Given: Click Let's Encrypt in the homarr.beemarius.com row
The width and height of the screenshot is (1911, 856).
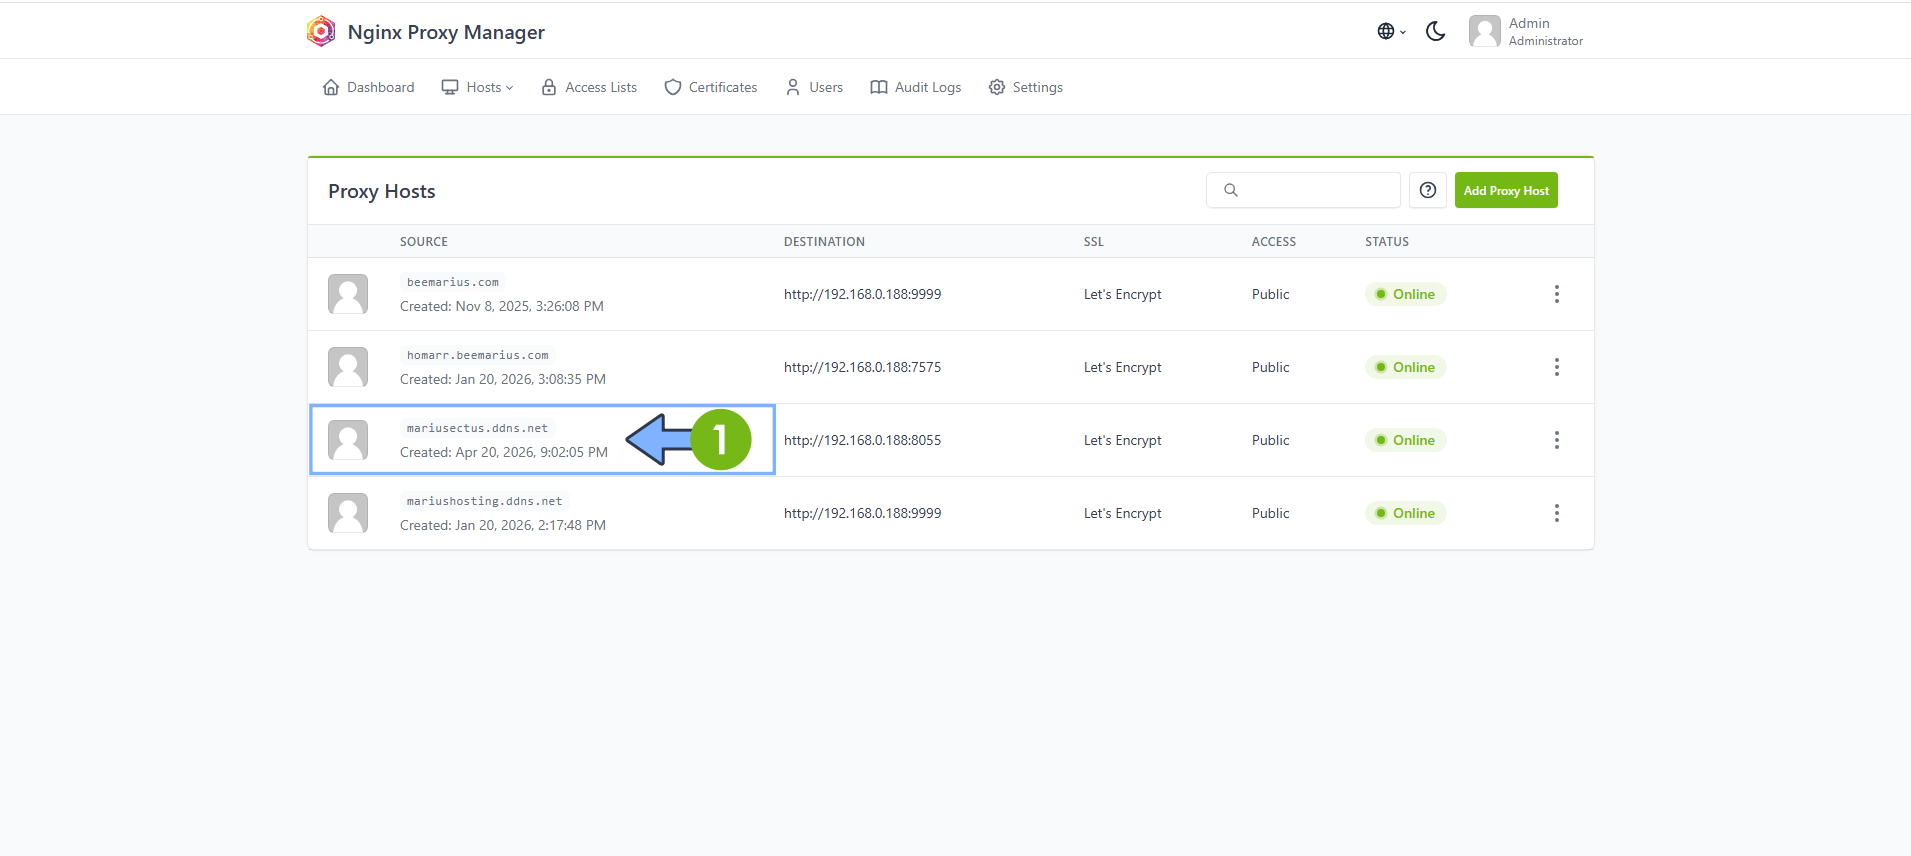Looking at the screenshot, I should (1123, 367).
